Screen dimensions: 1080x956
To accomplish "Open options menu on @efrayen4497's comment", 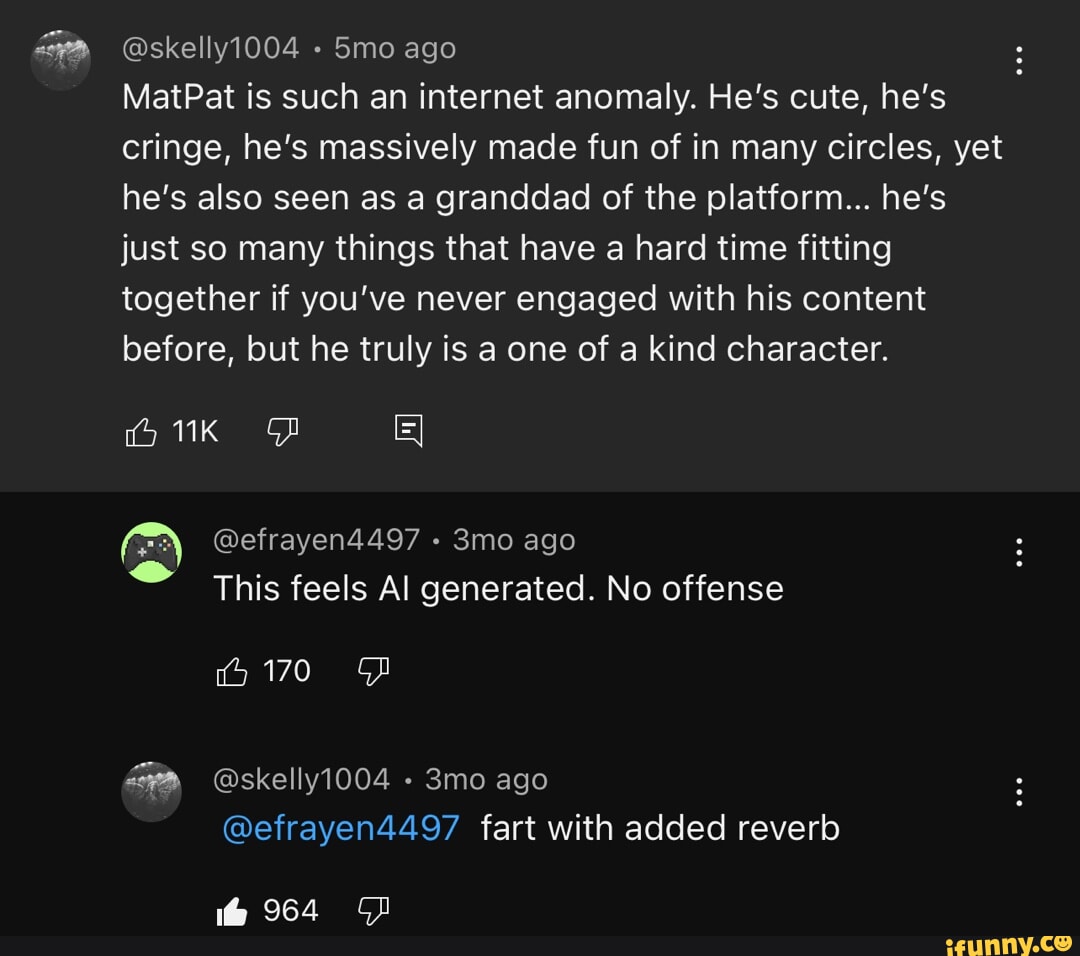I will click(1020, 553).
